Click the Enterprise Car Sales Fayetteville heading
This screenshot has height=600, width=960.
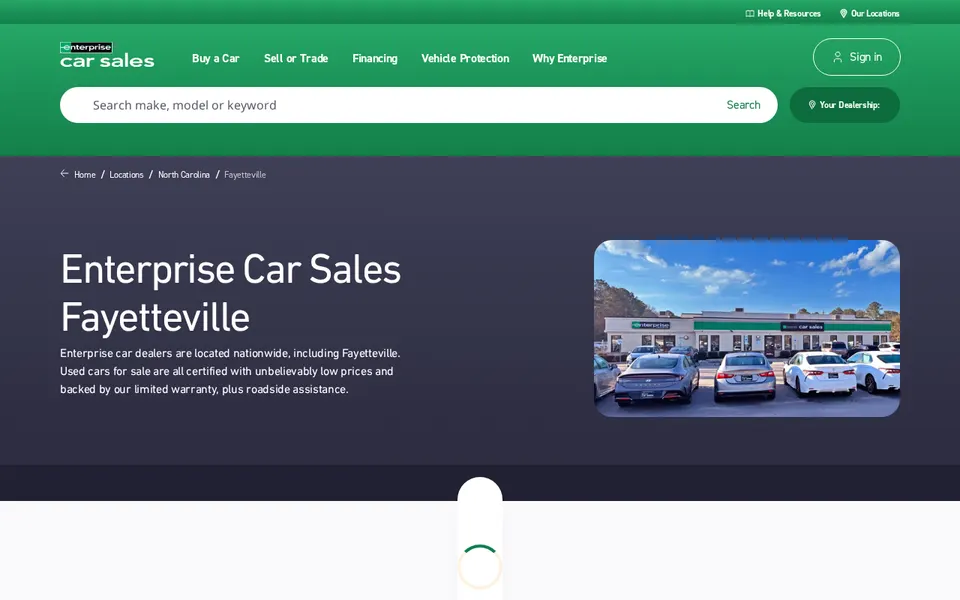click(x=231, y=293)
